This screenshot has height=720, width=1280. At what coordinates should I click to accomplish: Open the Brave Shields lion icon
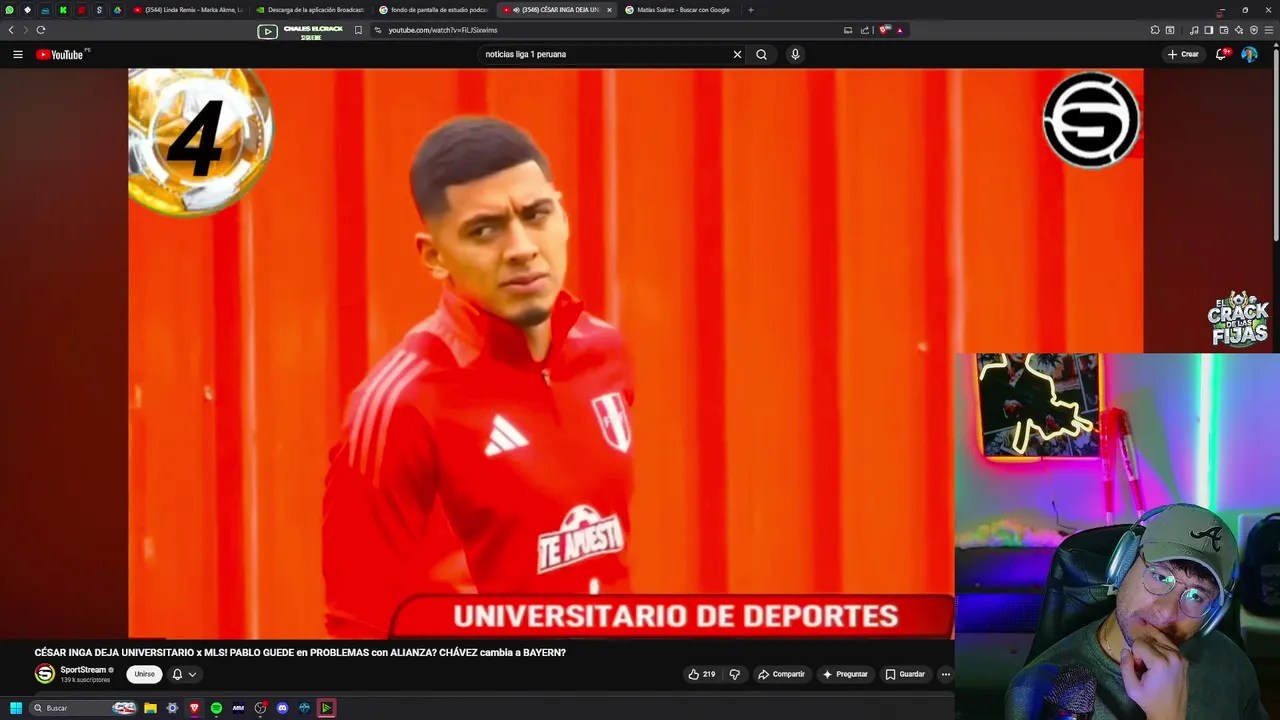(x=883, y=30)
